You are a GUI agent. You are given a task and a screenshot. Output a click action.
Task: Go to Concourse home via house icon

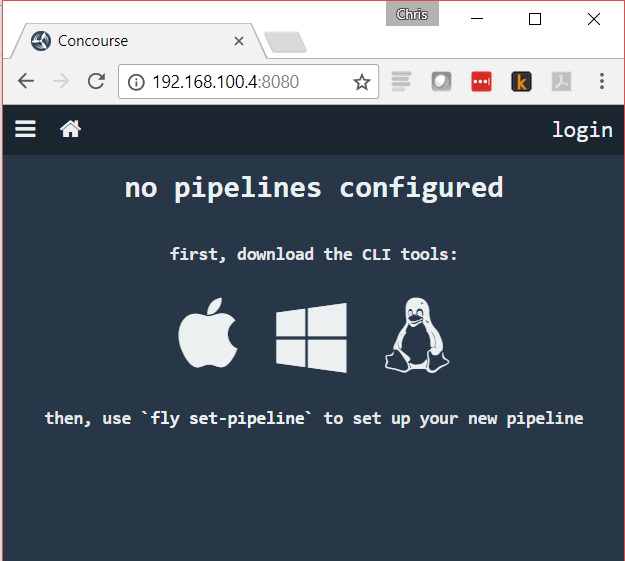(70, 129)
